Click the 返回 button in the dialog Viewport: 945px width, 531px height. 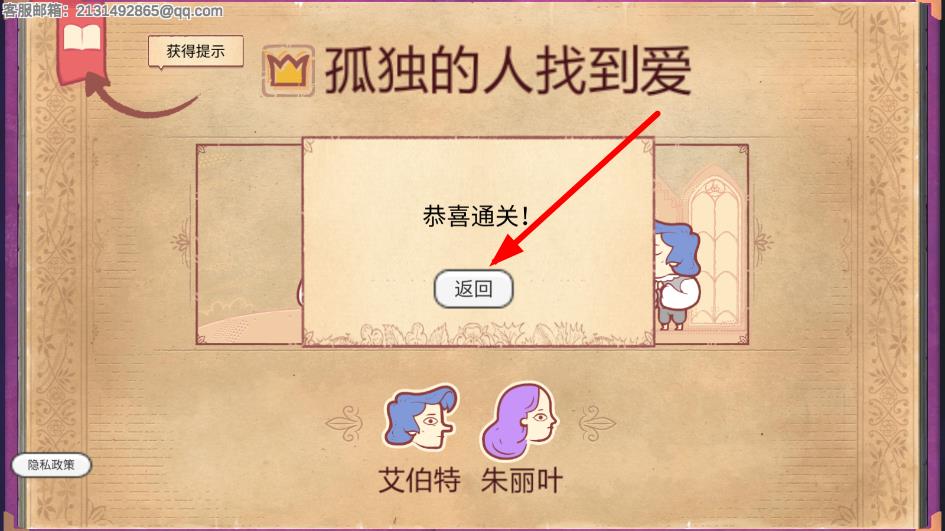coord(474,289)
